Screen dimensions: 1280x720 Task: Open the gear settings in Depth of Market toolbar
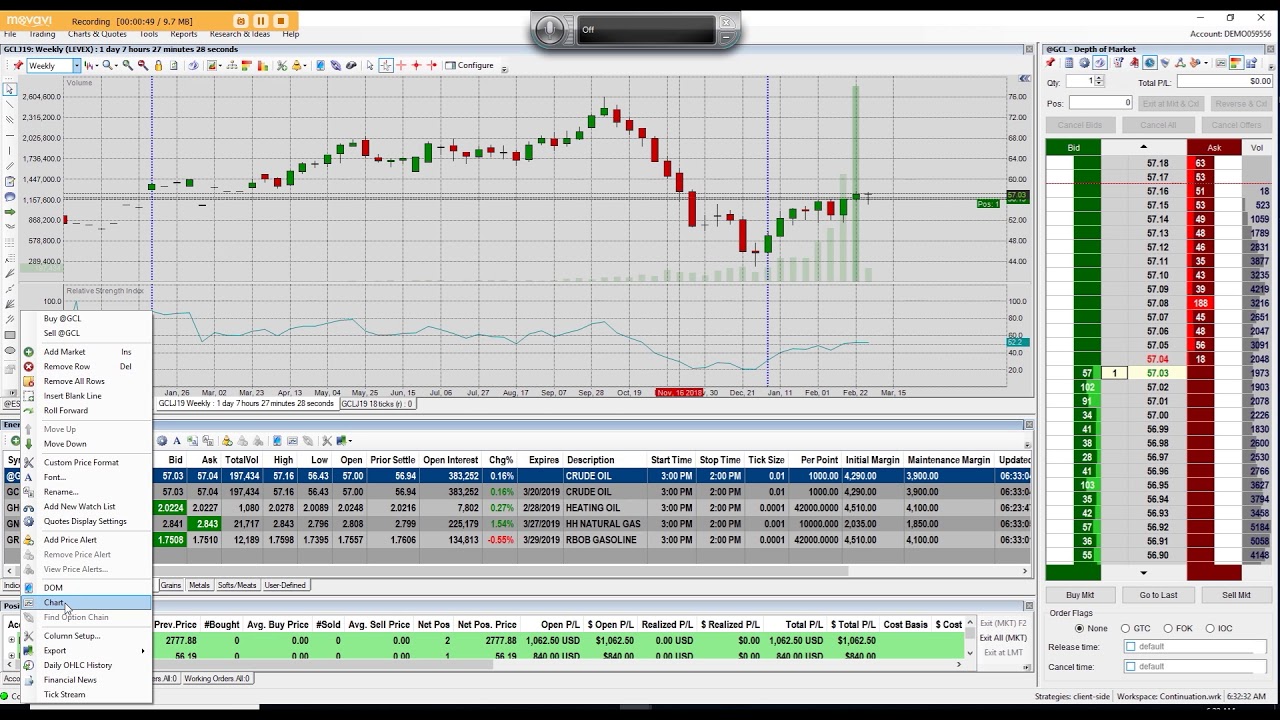pos(1084,63)
